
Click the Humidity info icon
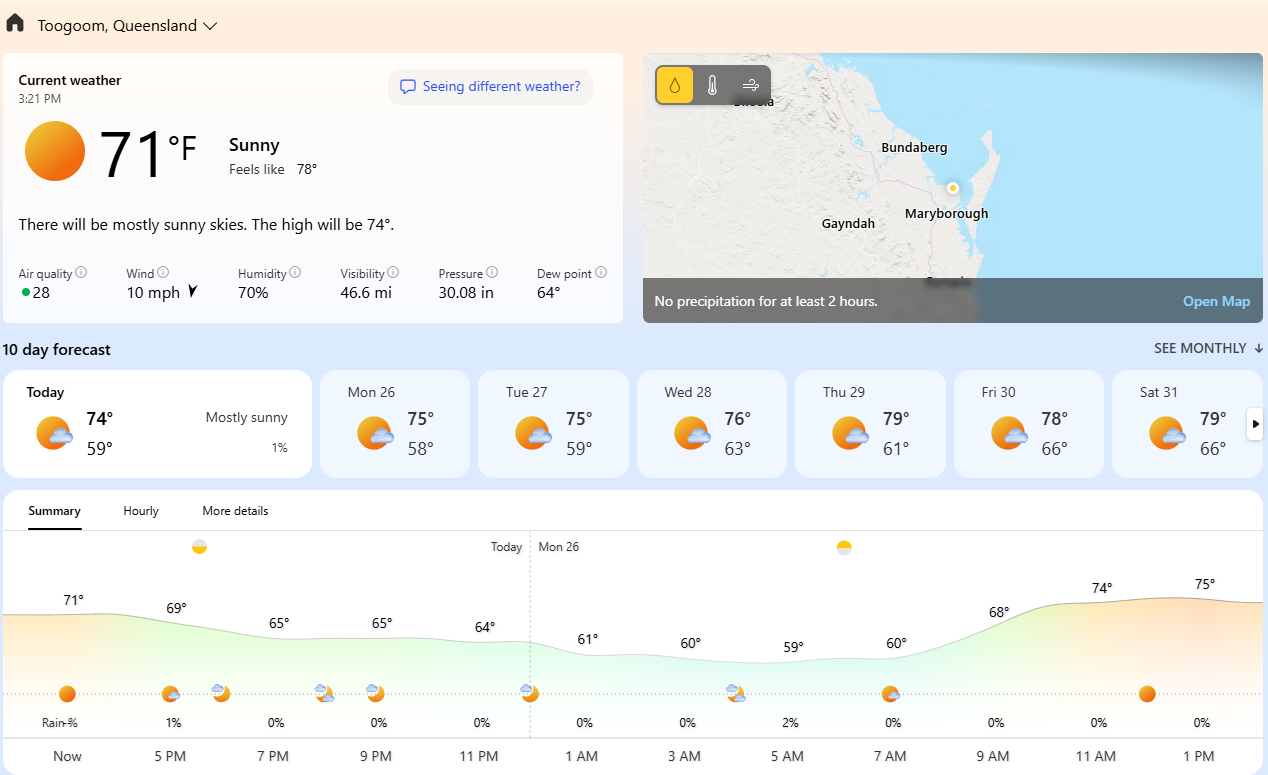[295, 272]
